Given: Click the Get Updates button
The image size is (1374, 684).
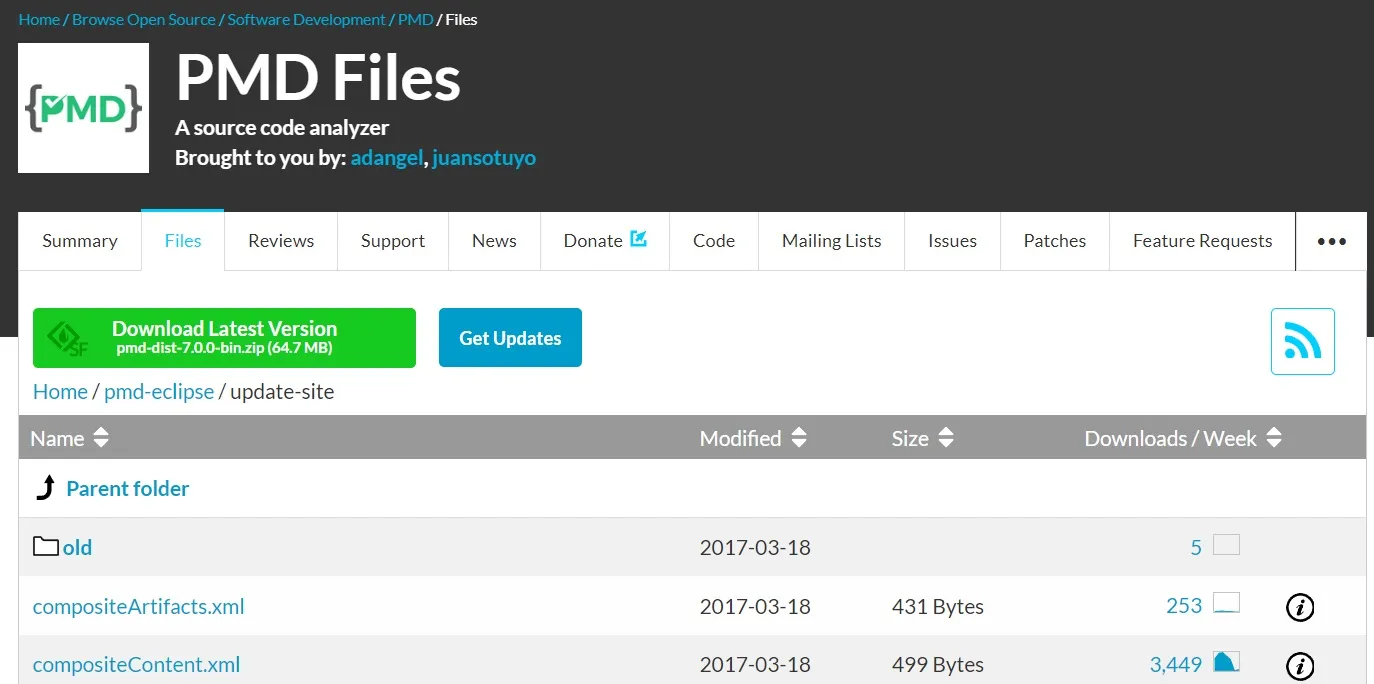Looking at the screenshot, I should (510, 338).
